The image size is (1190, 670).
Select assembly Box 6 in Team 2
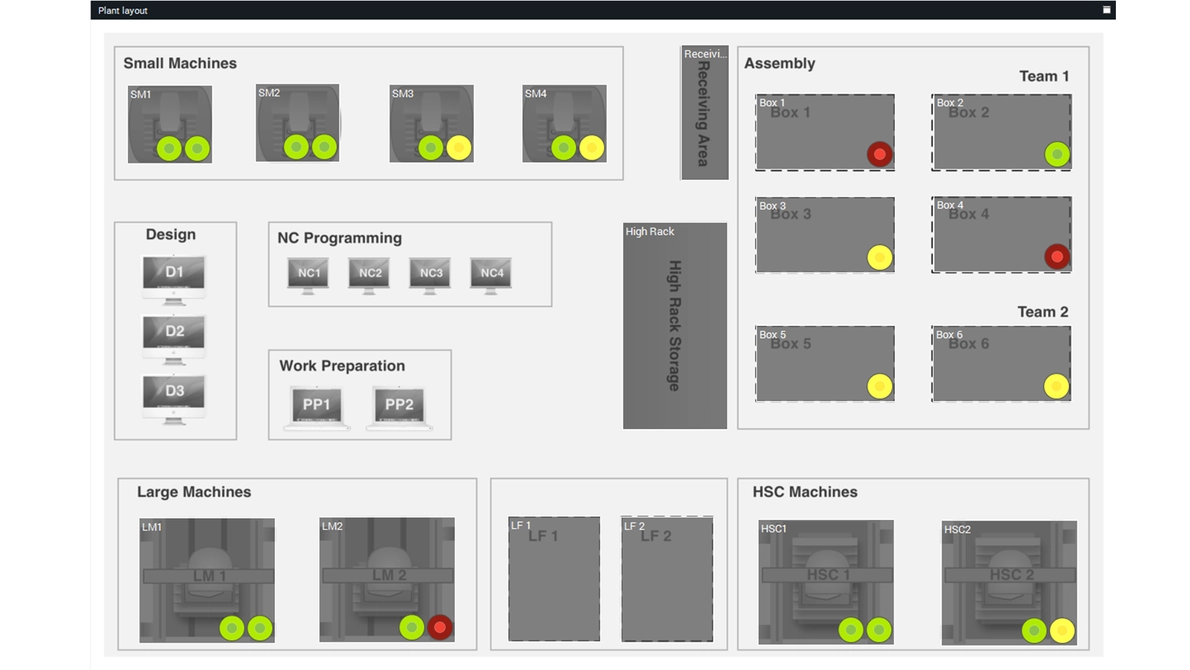(x=1002, y=363)
